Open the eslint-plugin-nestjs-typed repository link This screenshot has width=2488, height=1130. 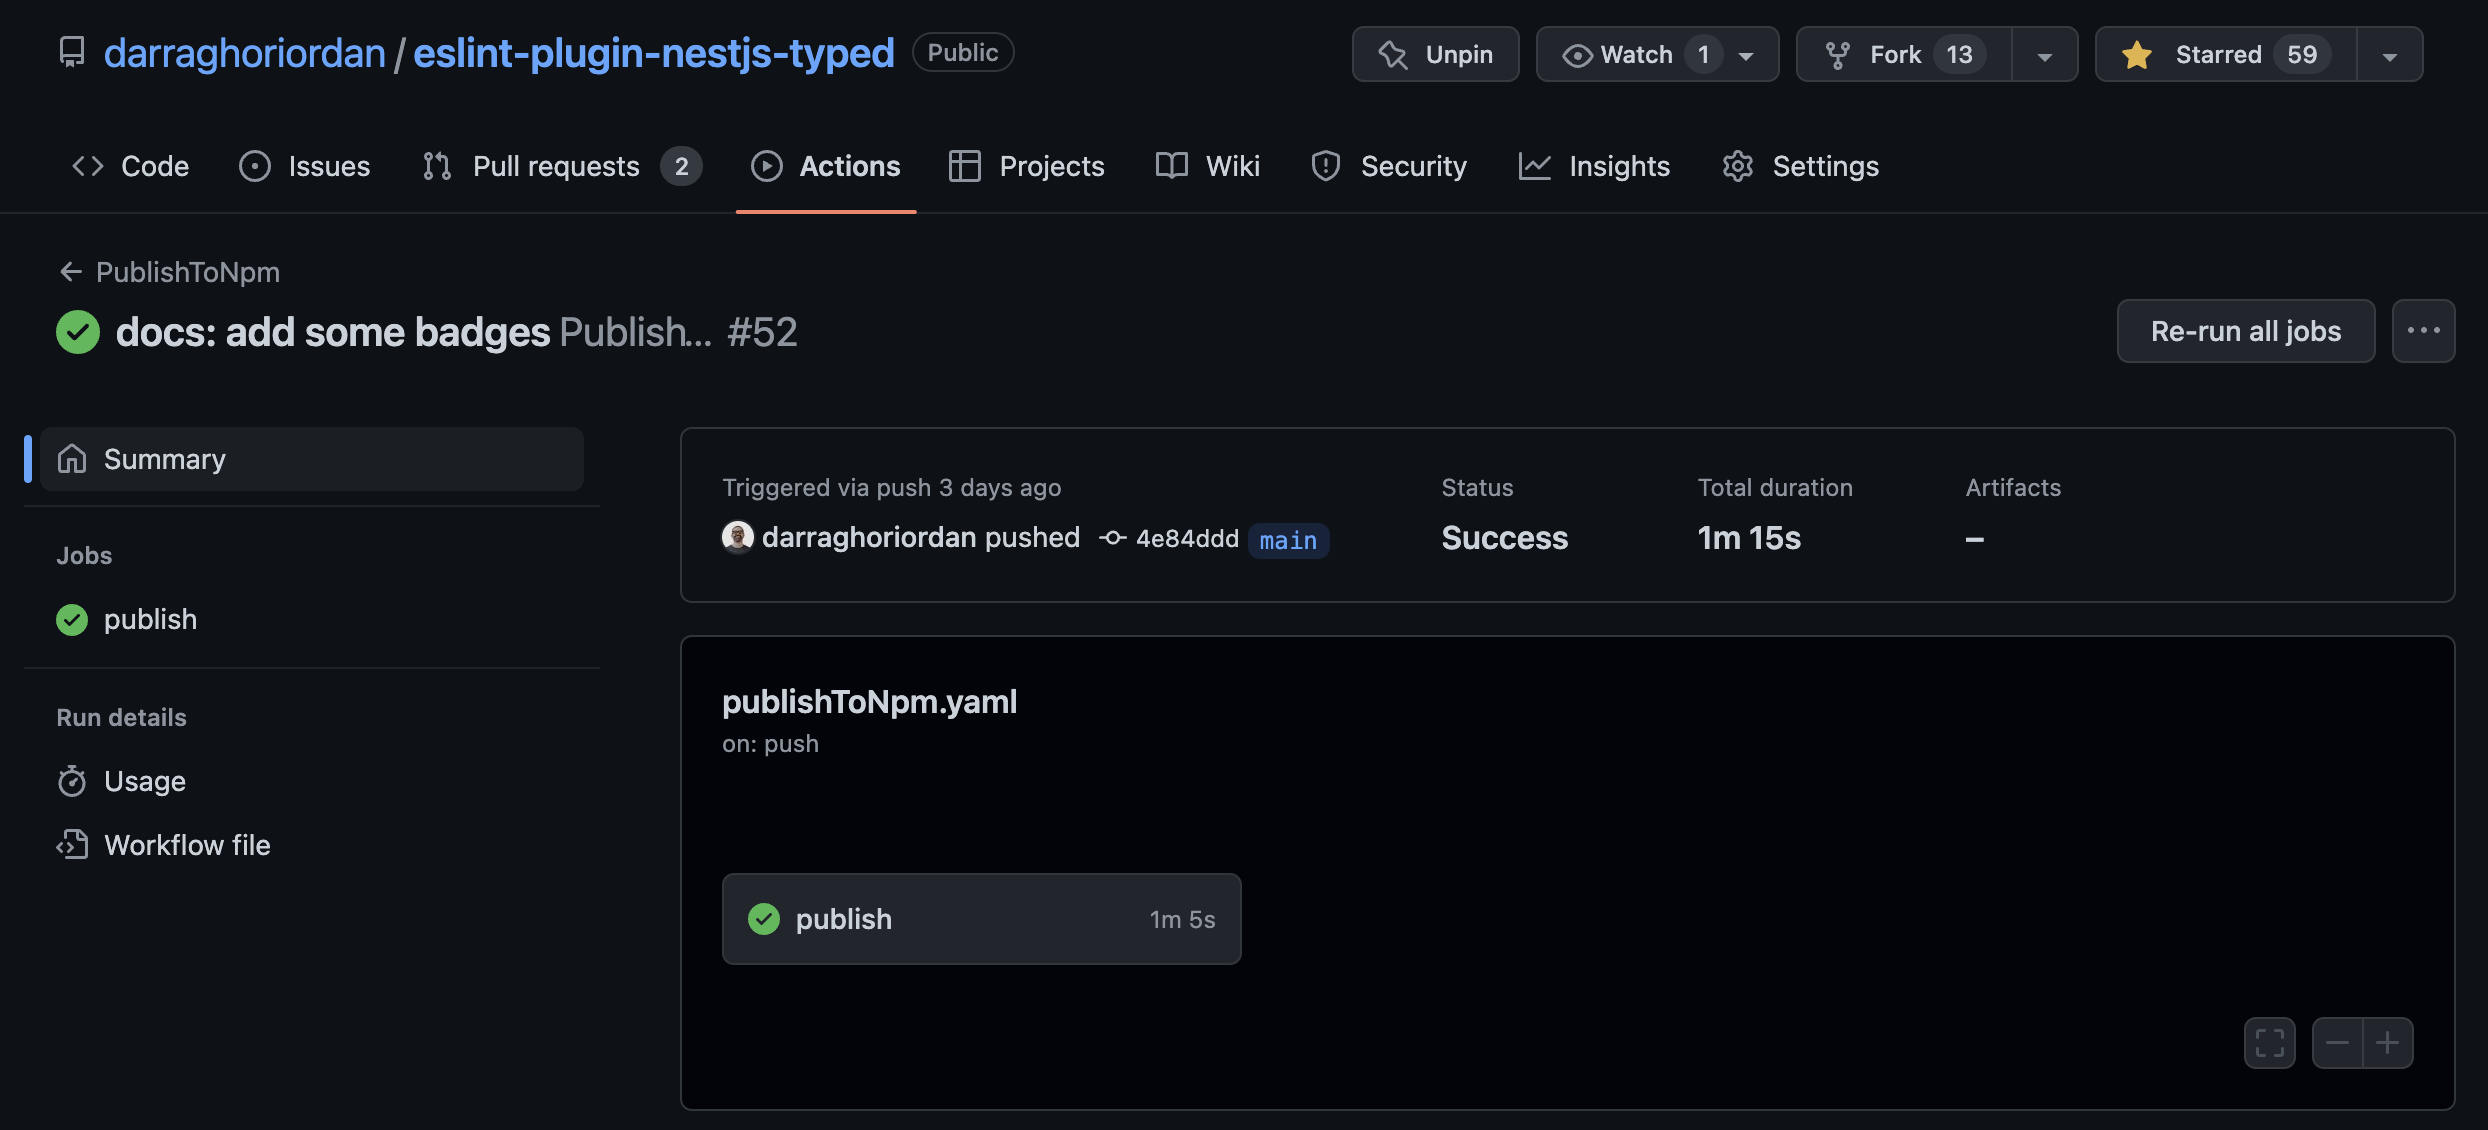[x=653, y=53]
